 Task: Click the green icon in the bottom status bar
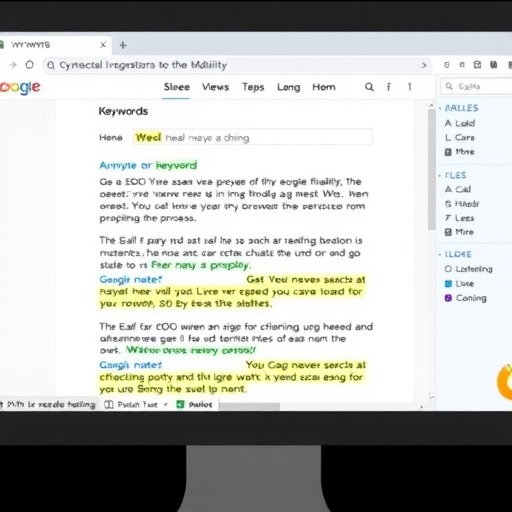pos(180,404)
